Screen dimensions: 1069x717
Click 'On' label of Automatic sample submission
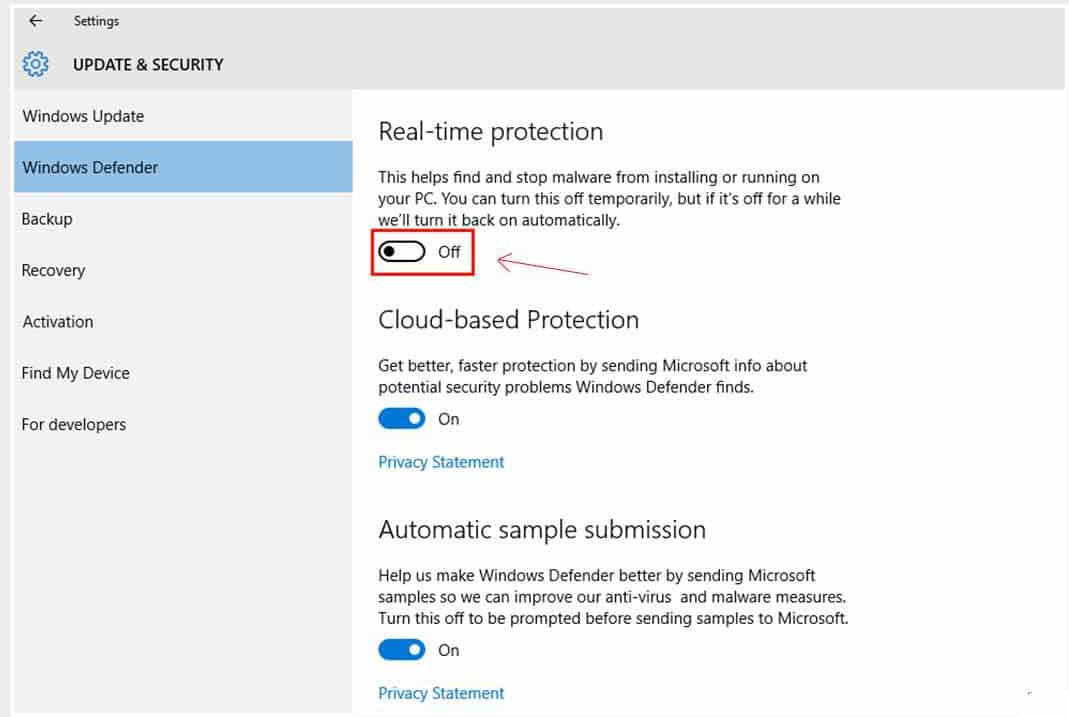(x=449, y=650)
